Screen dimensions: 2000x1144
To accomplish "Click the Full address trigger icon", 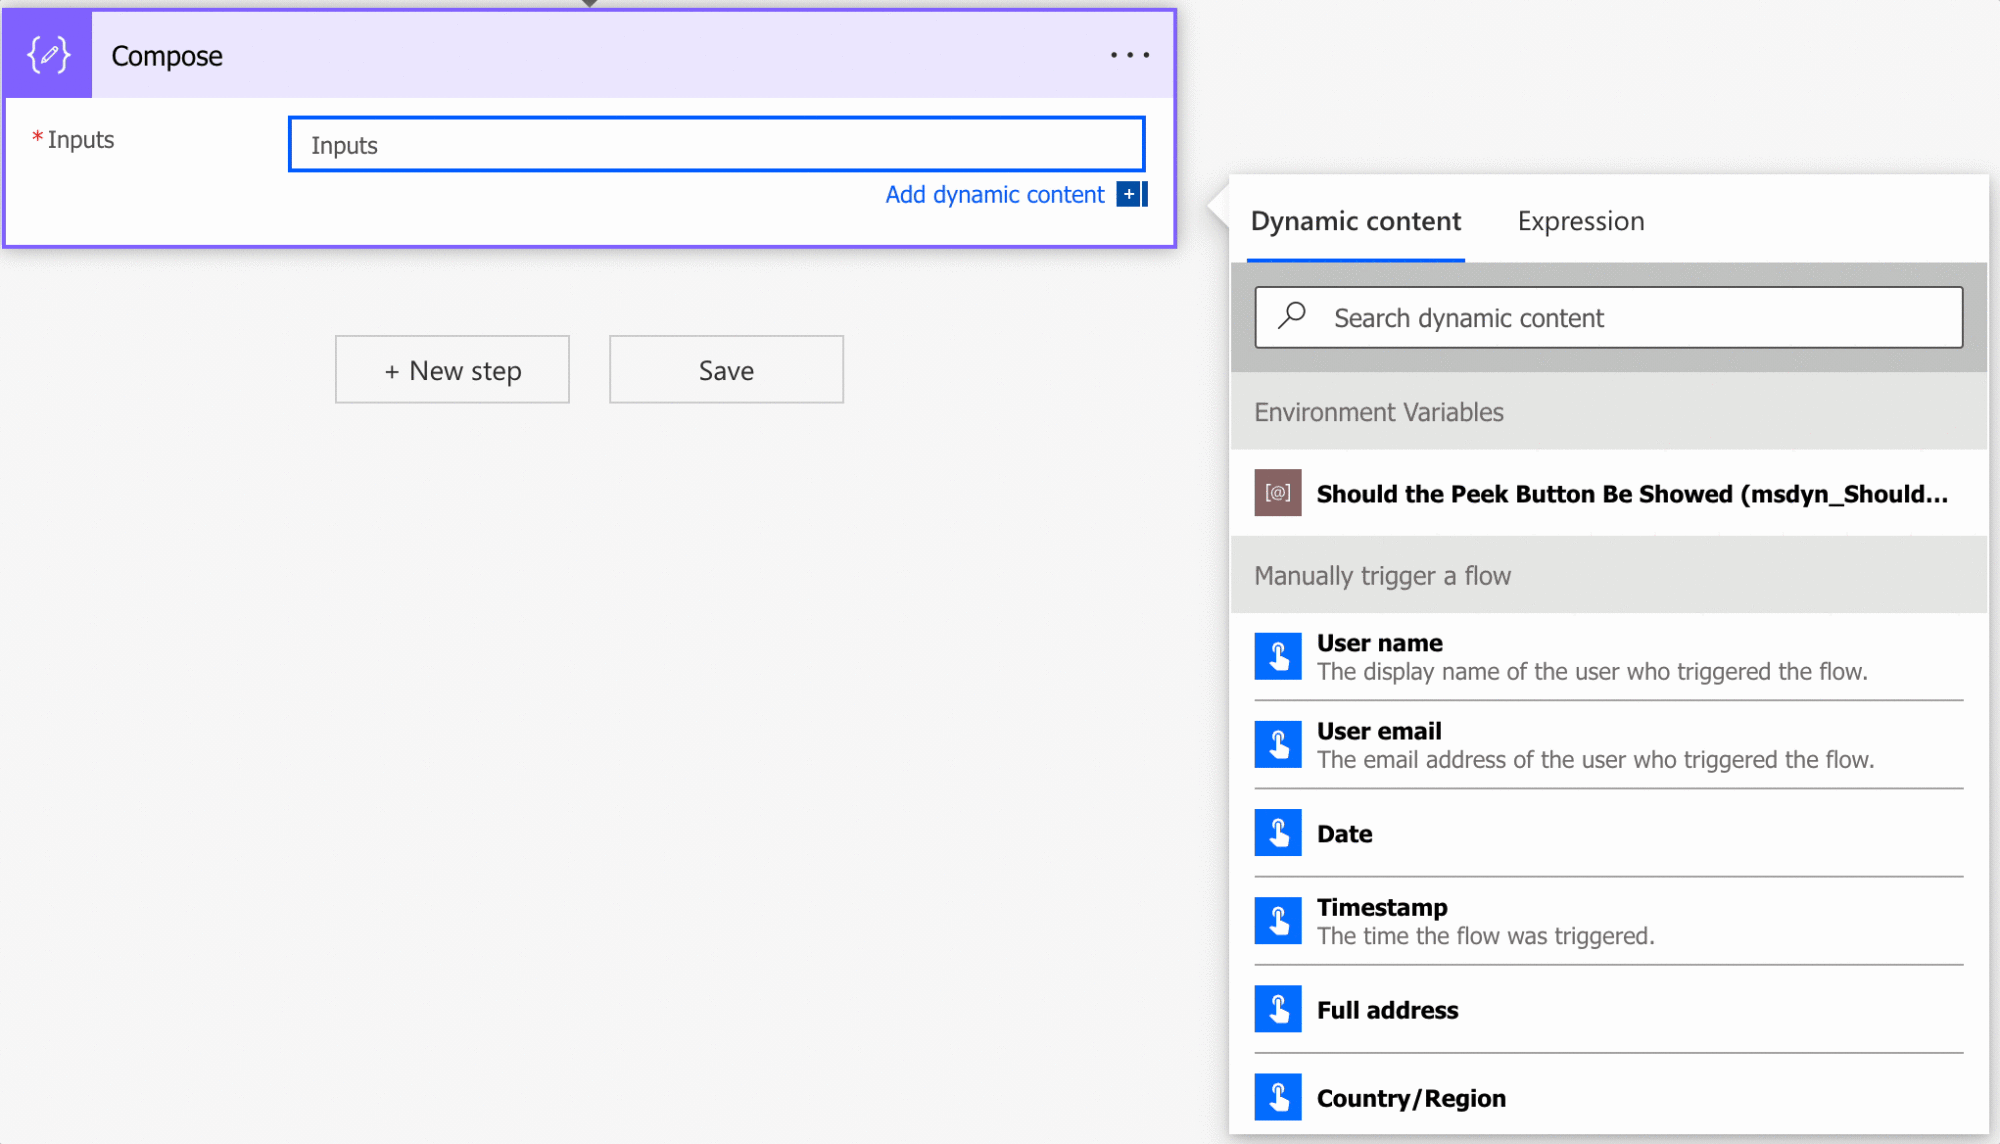I will 1278,1009.
